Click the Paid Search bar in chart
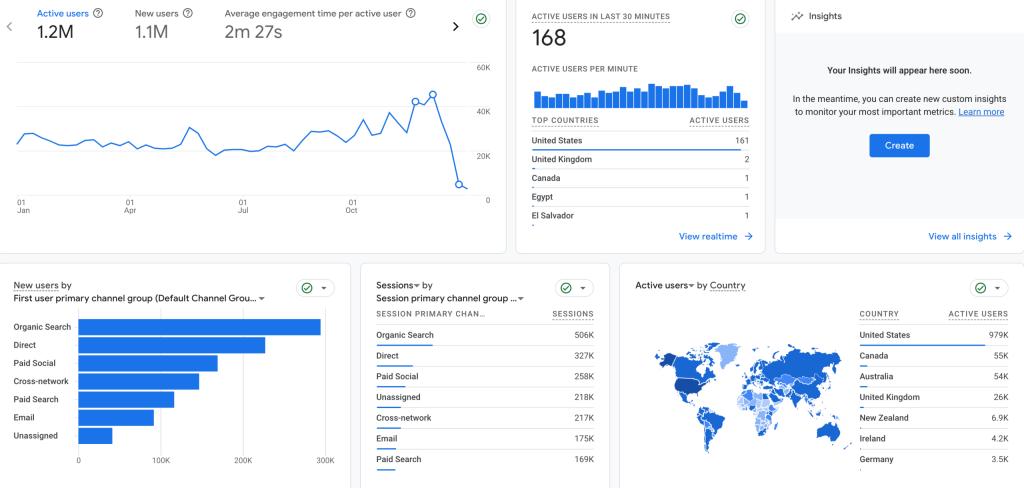The width and height of the screenshot is (1024, 488). tap(126, 399)
